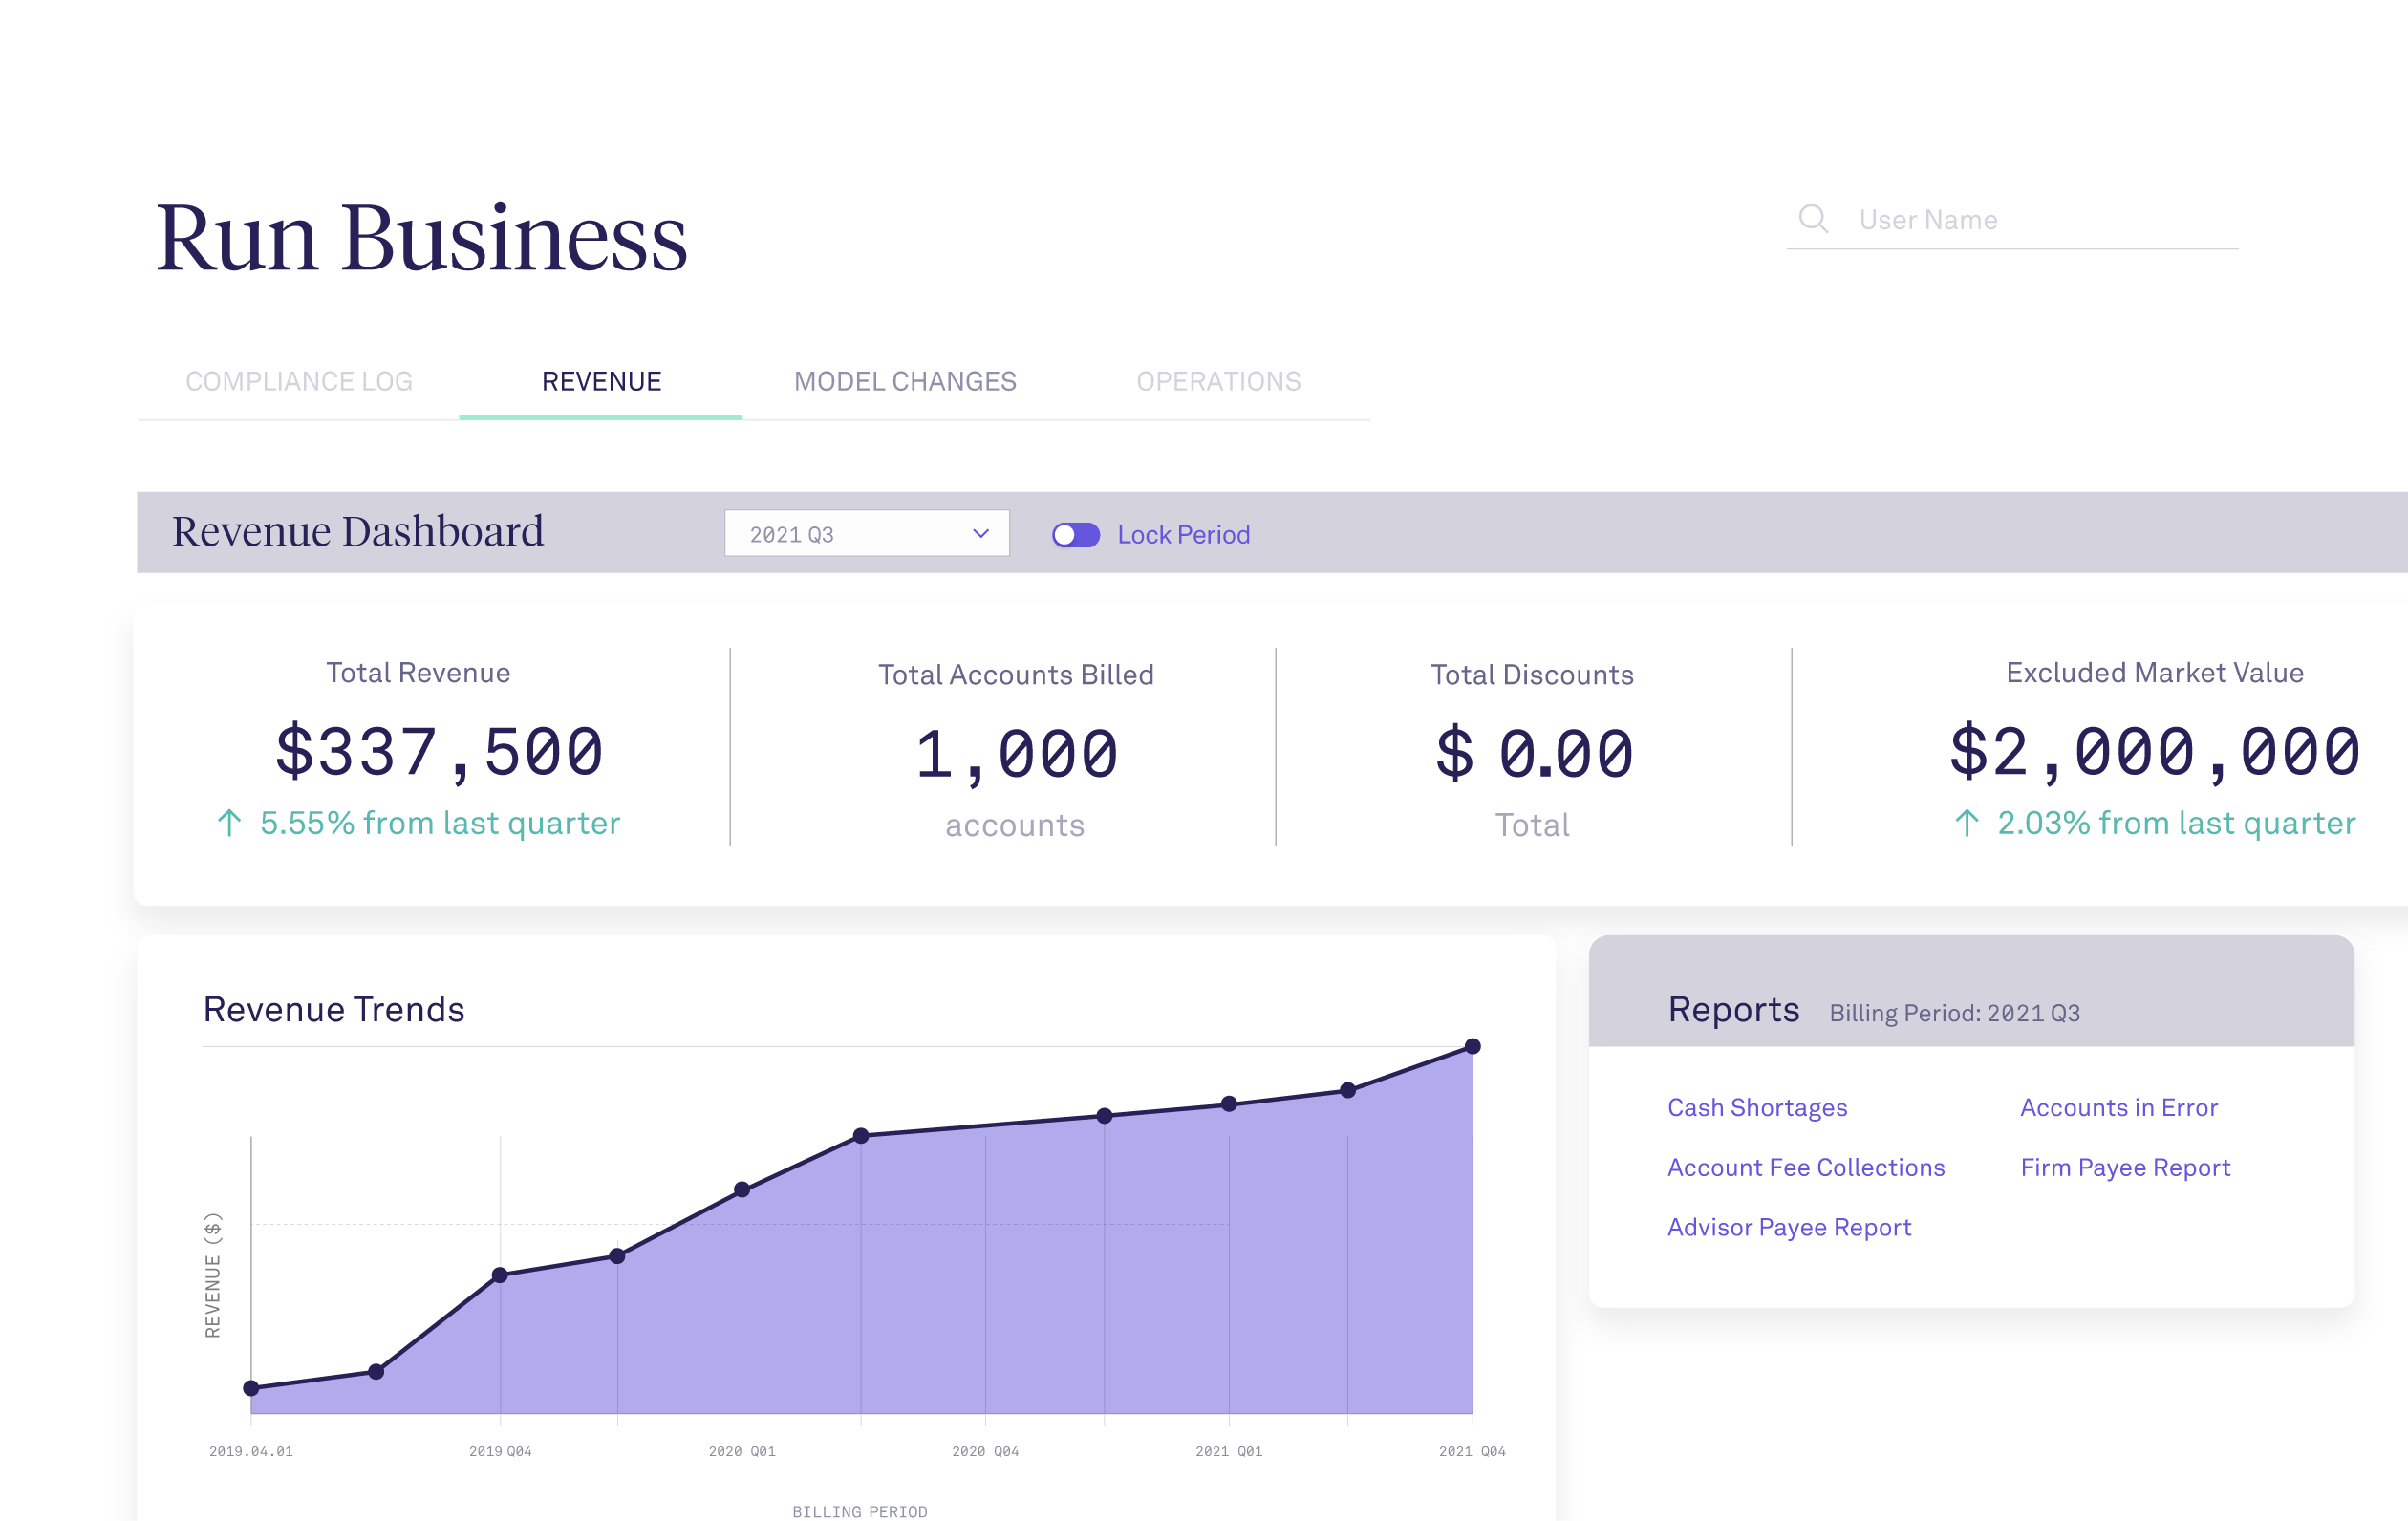The width and height of the screenshot is (2408, 1521).
Task: Click the Revenue Dashboard title
Action: [x=358, y=531]
